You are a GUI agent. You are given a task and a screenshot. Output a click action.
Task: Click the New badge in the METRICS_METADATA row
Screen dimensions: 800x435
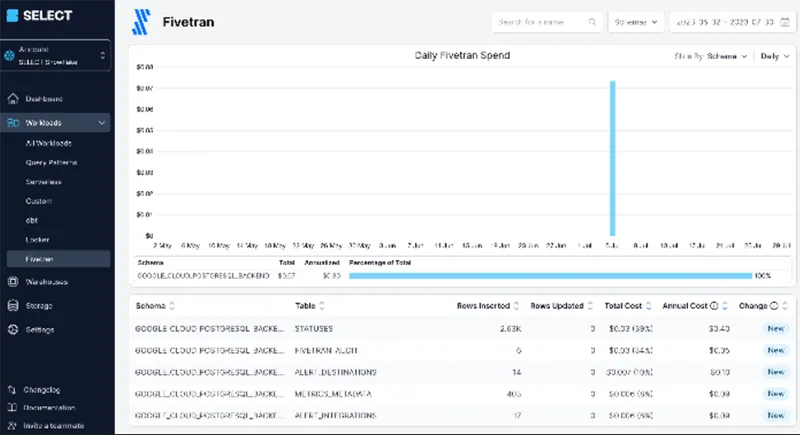pyautogui.click(x=776, y=394)
